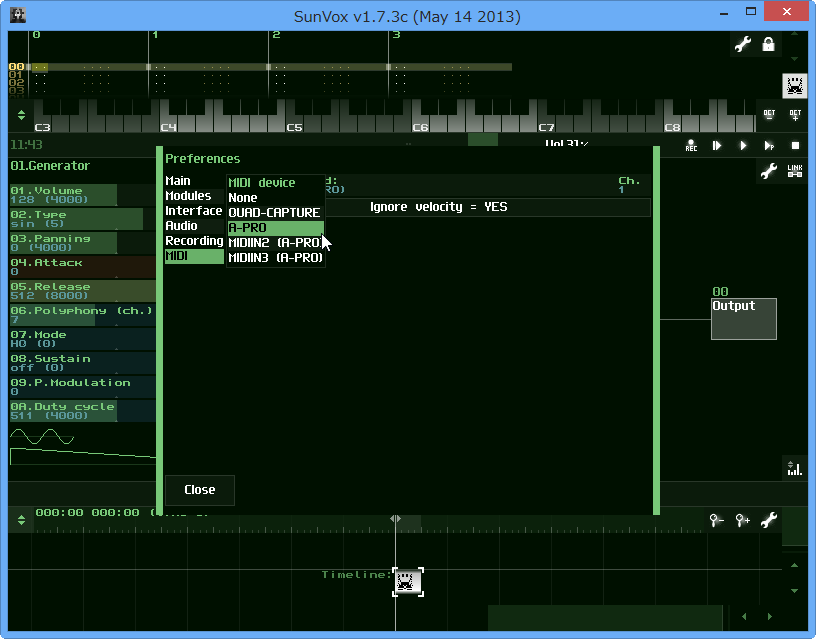
Task: Open module view wrench menu next to LINK
Action: pyautogui.click(x=769, y=171)
